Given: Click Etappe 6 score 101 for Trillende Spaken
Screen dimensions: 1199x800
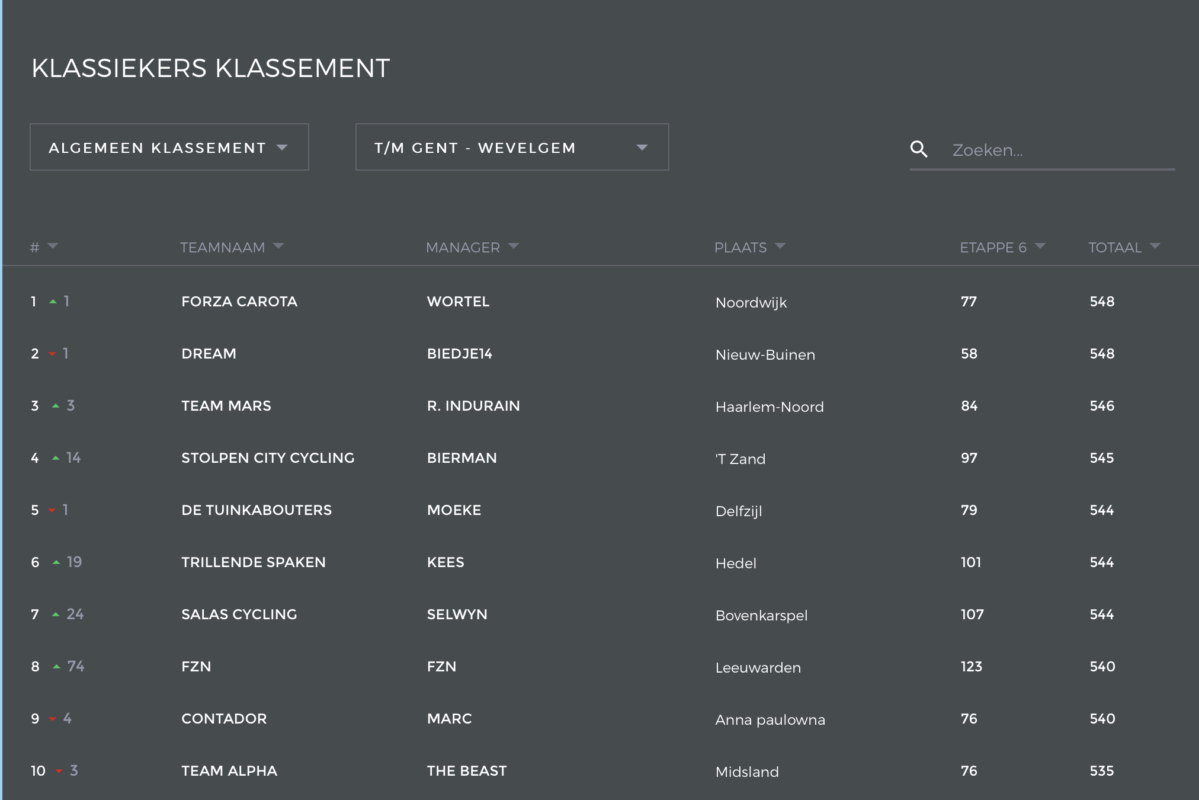Looking at the screenshot, I should [x=970, y=561].
